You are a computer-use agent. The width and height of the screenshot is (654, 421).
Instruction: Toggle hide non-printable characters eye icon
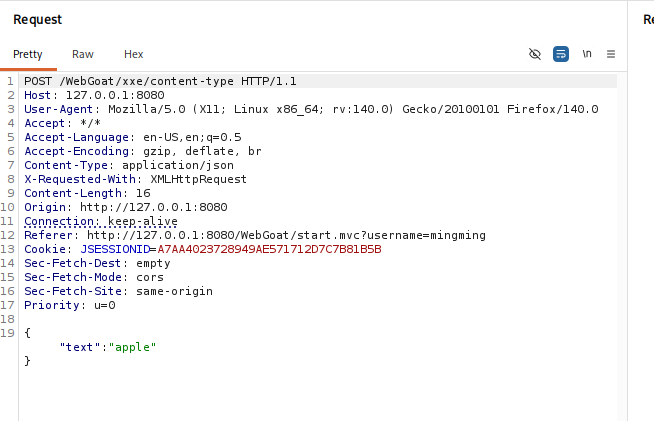(x=535, y=54)
